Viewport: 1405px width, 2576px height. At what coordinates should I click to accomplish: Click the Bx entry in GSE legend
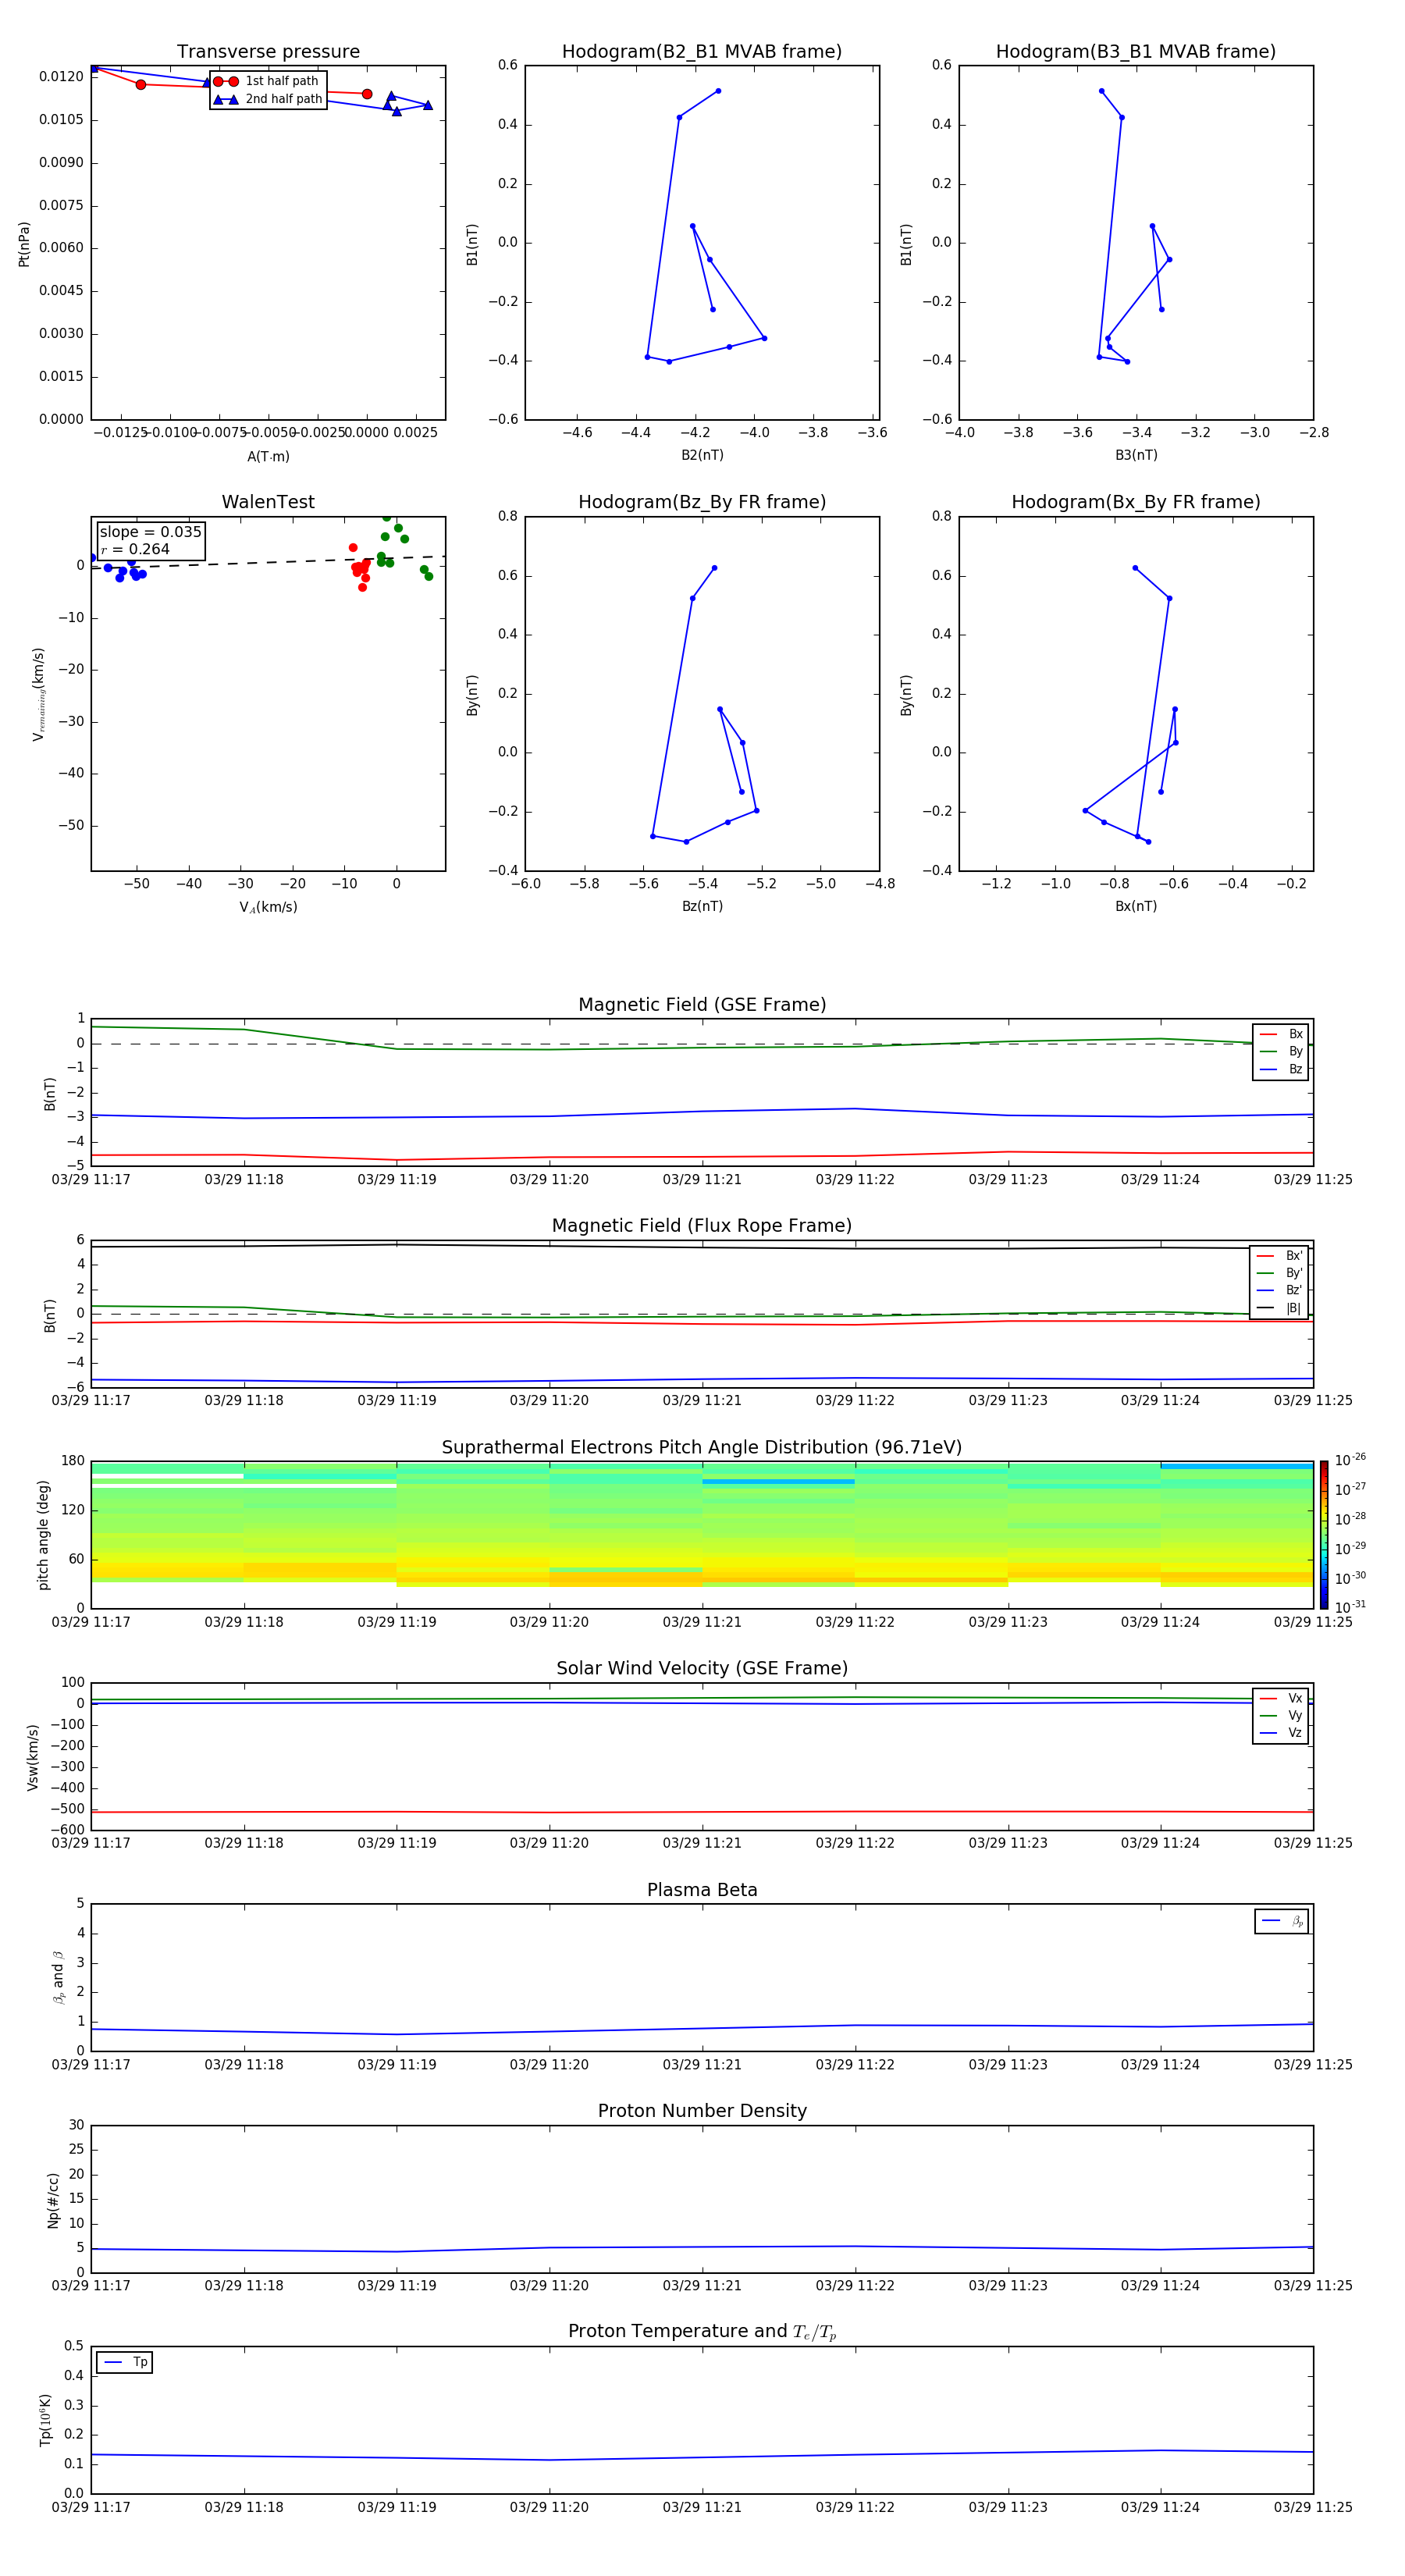tap(1281, 1034)
